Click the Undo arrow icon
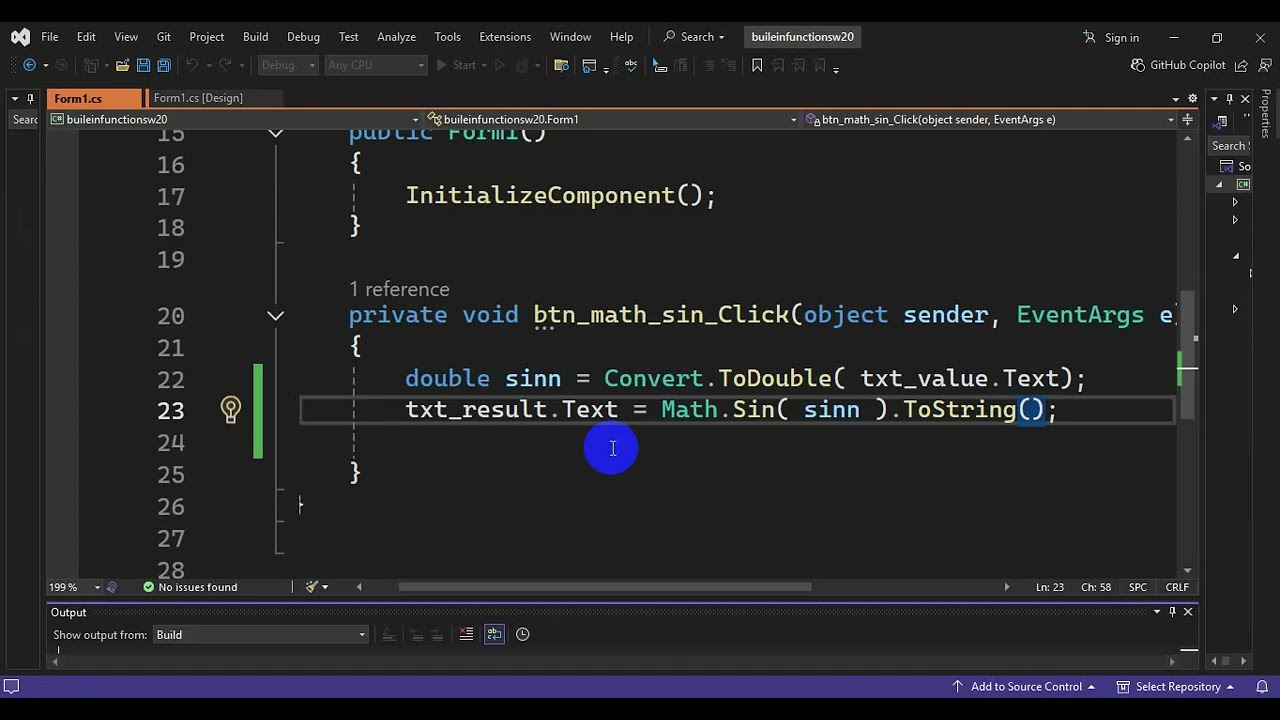This screenshot has height=720, width=1280. 190,65
